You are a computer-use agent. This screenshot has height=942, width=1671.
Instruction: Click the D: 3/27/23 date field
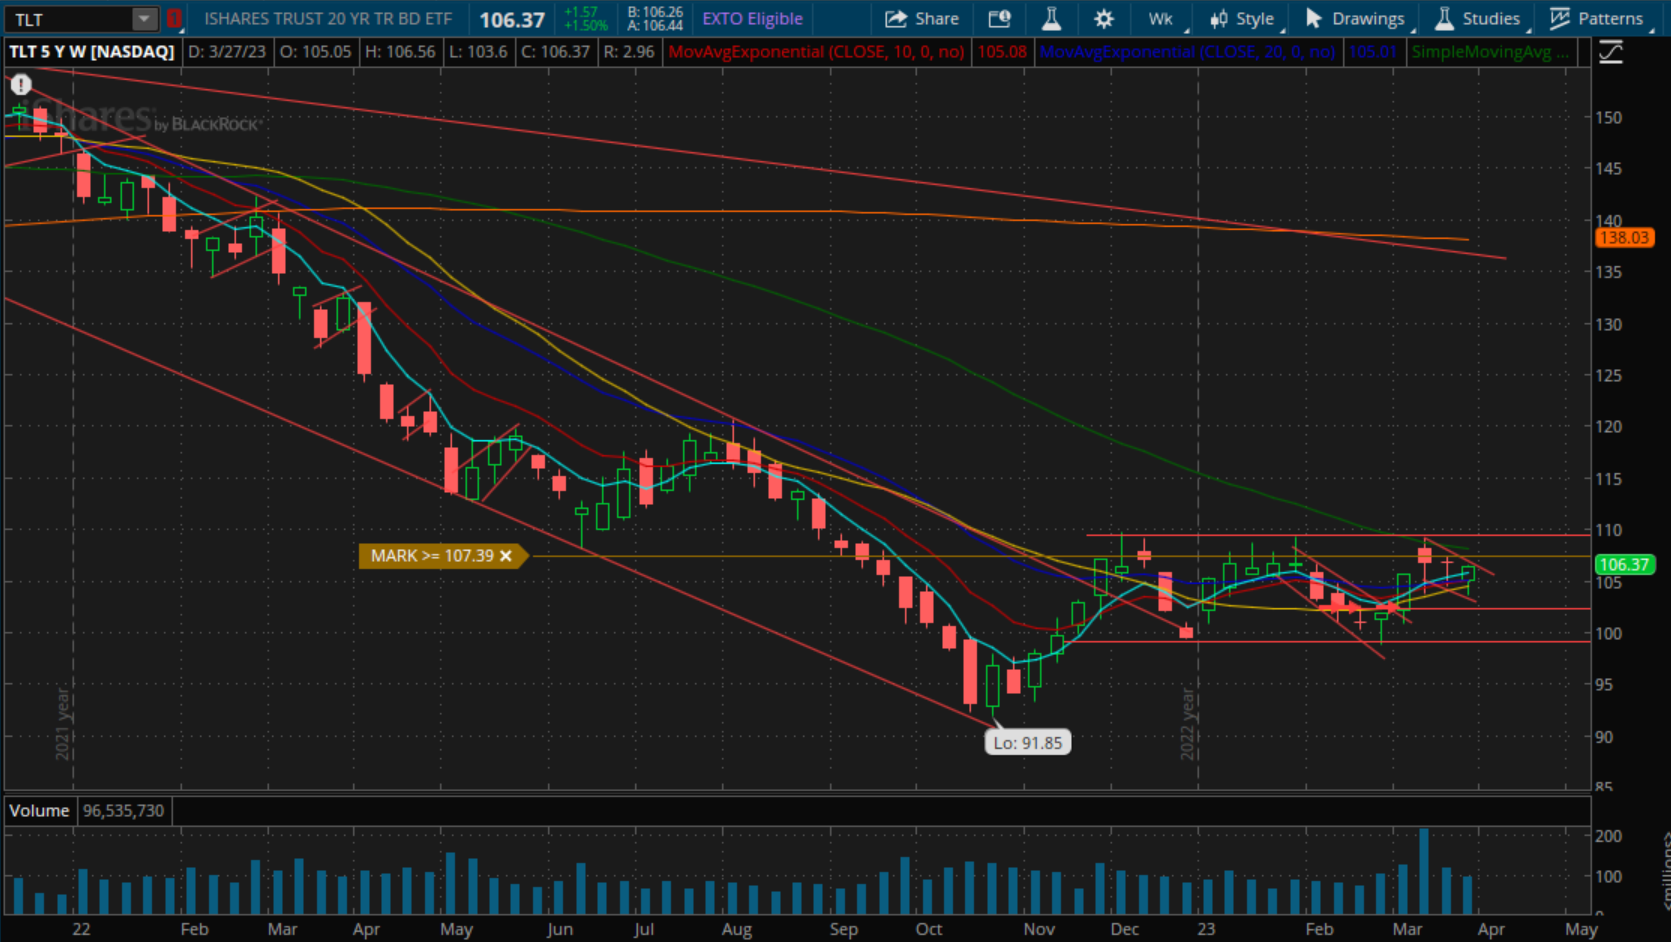click(x=227, y=52)
